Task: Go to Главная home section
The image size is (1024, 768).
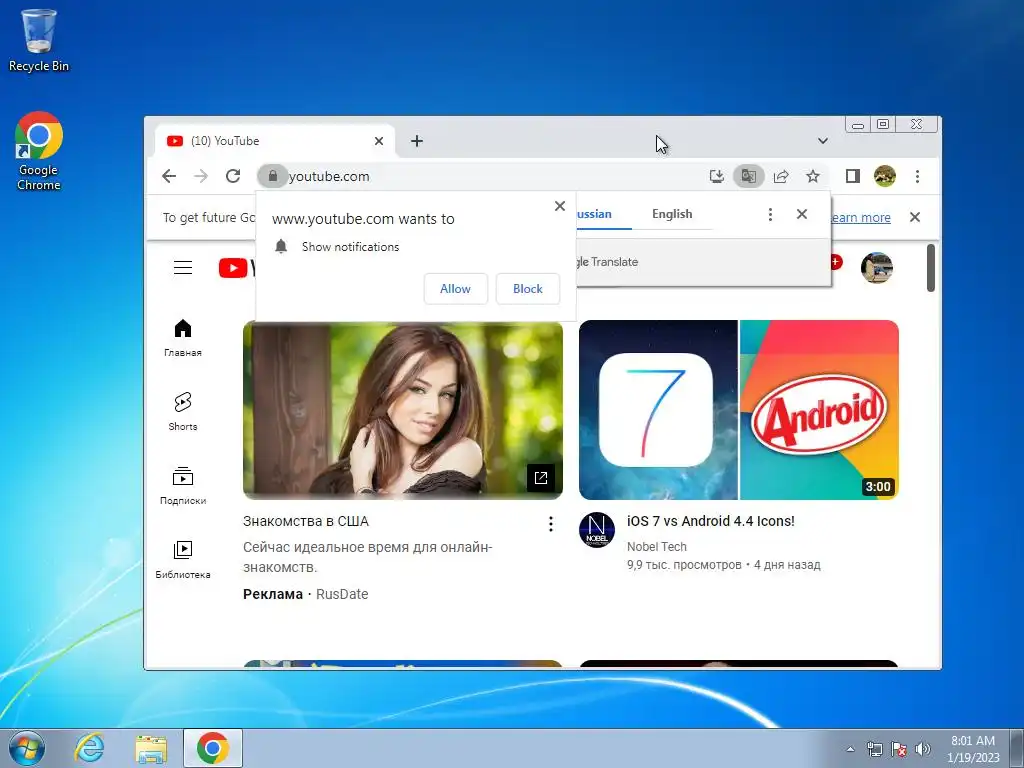Action: click(x=183, y=338)
